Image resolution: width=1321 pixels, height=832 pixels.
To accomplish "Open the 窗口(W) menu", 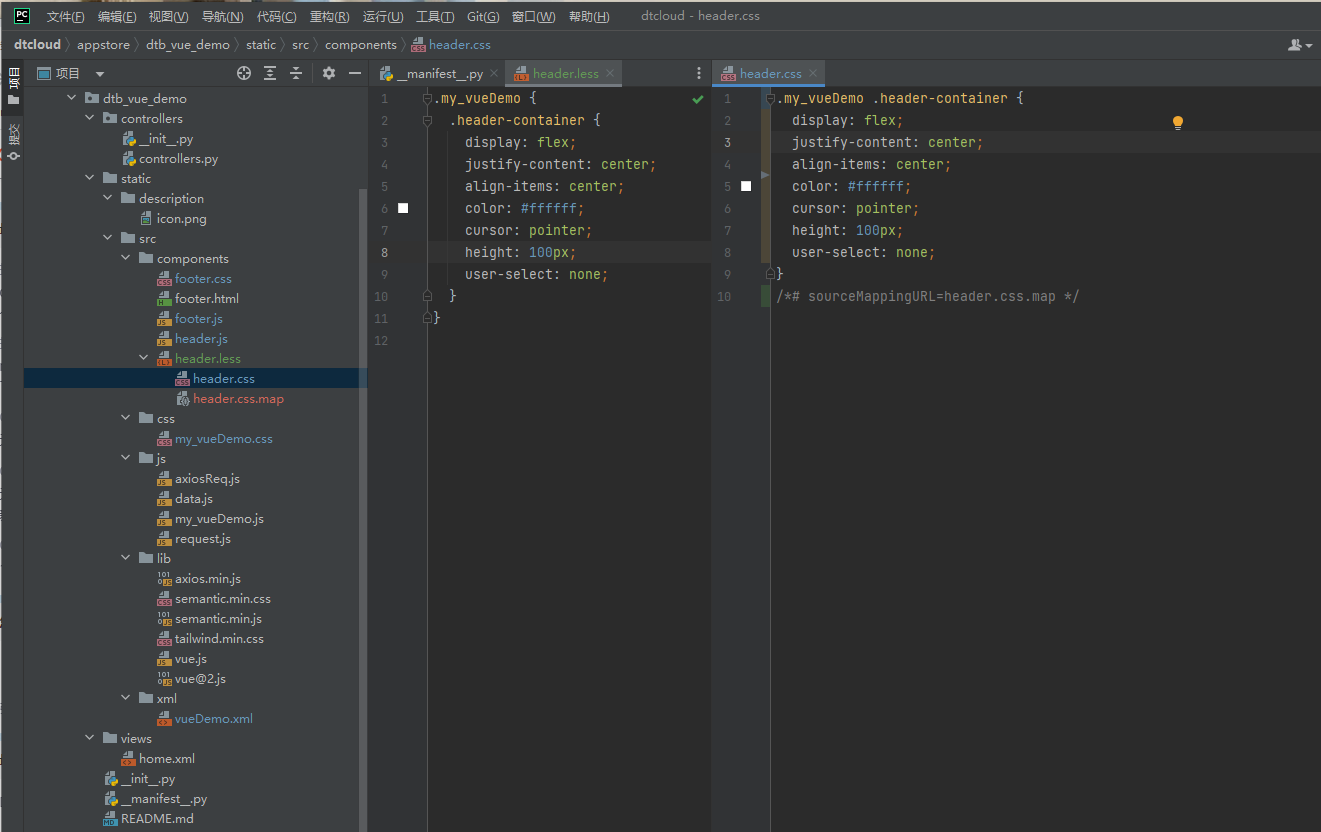I will [533, 16].
